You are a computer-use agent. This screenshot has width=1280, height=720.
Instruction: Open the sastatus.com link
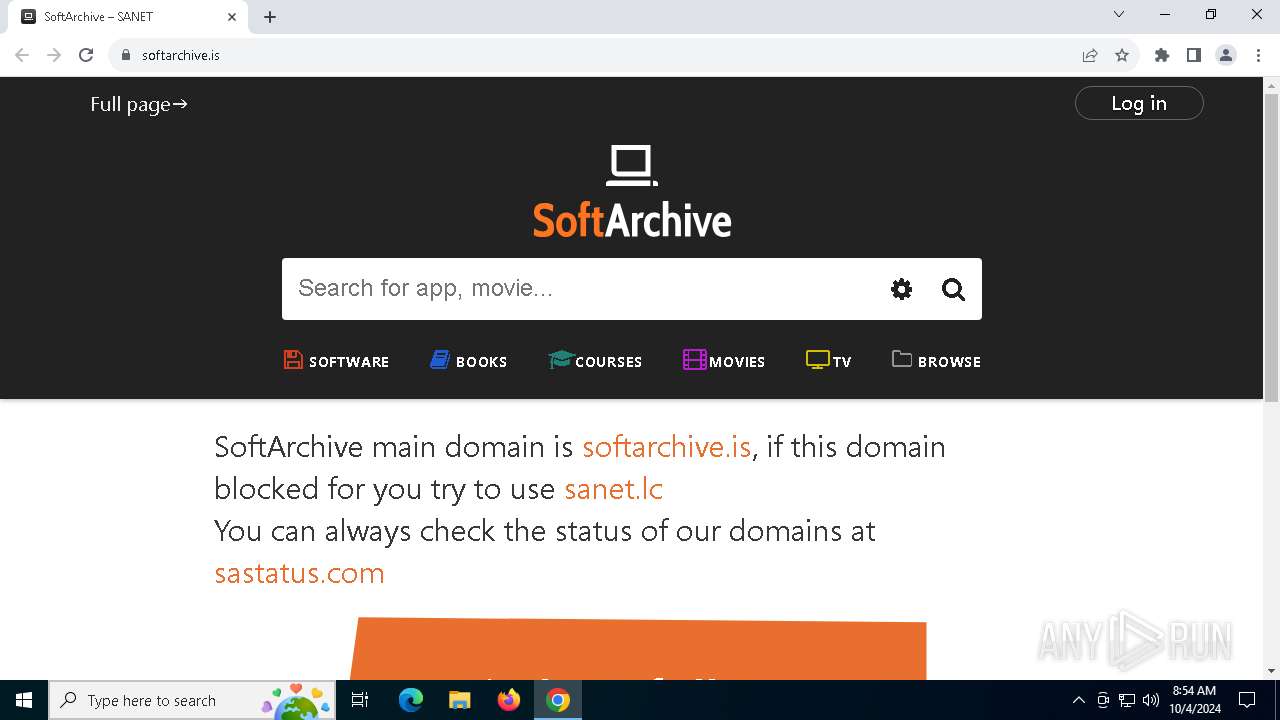pos(299,572)
